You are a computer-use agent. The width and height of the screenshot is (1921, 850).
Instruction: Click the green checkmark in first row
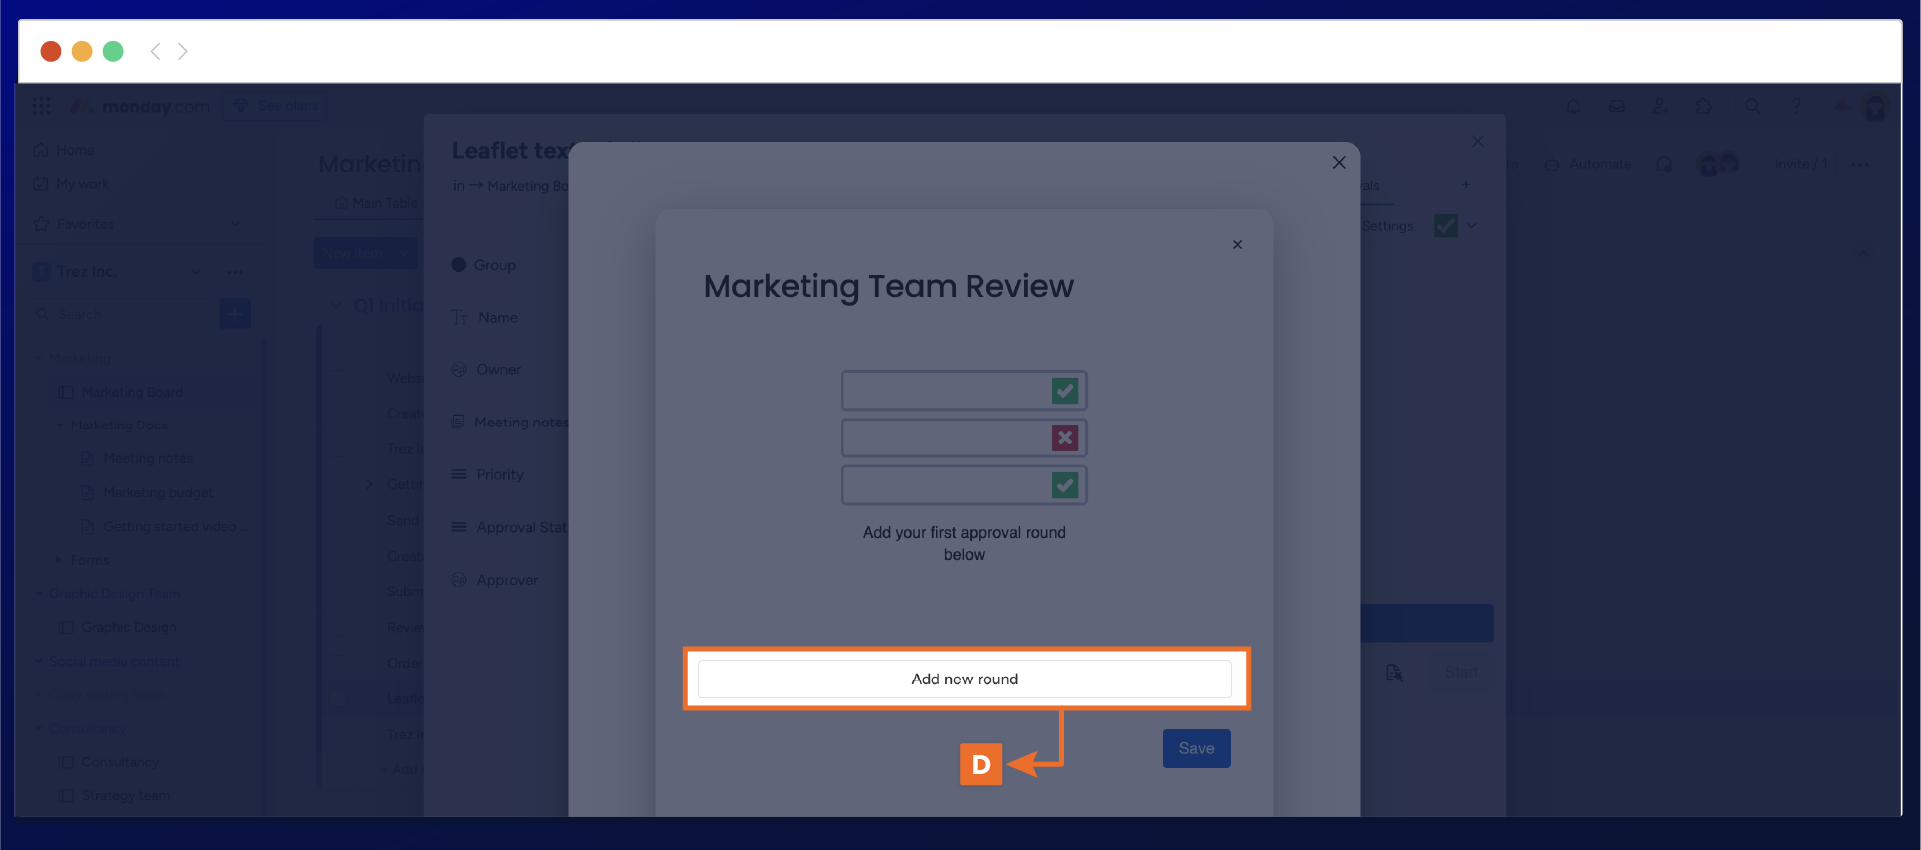[1065, 391]
